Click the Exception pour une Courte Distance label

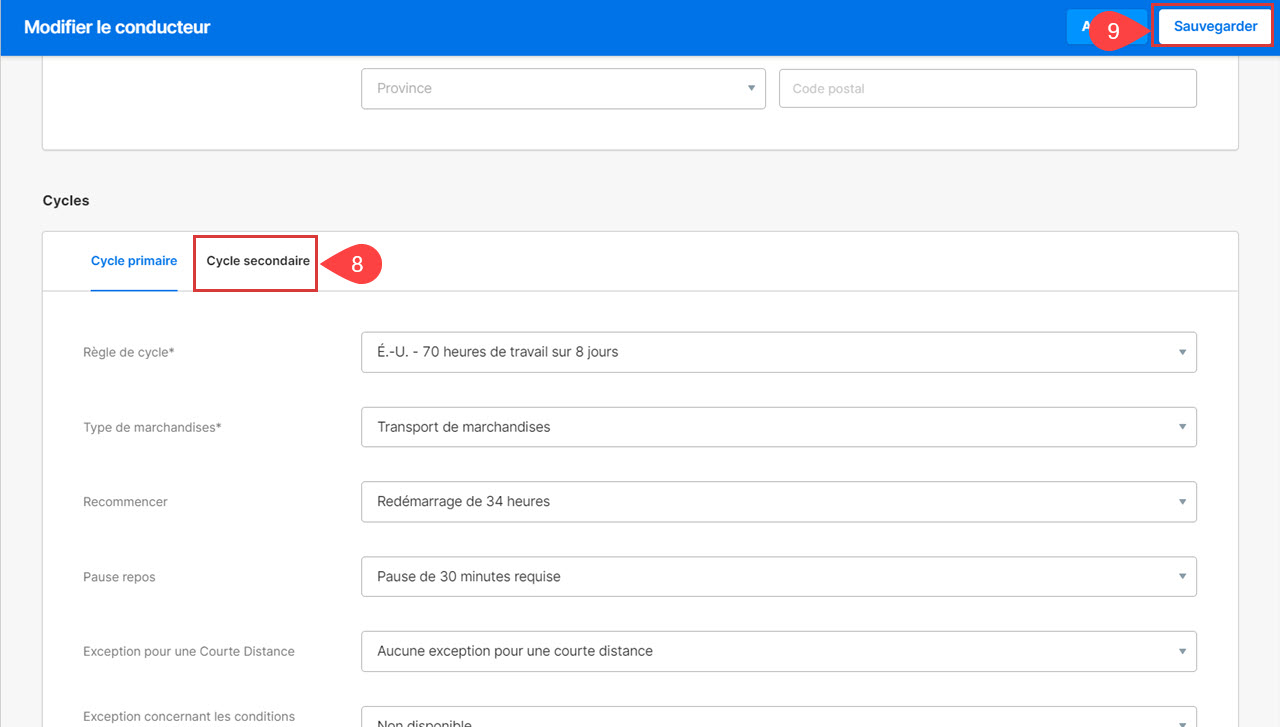click(x=189, y=651)
